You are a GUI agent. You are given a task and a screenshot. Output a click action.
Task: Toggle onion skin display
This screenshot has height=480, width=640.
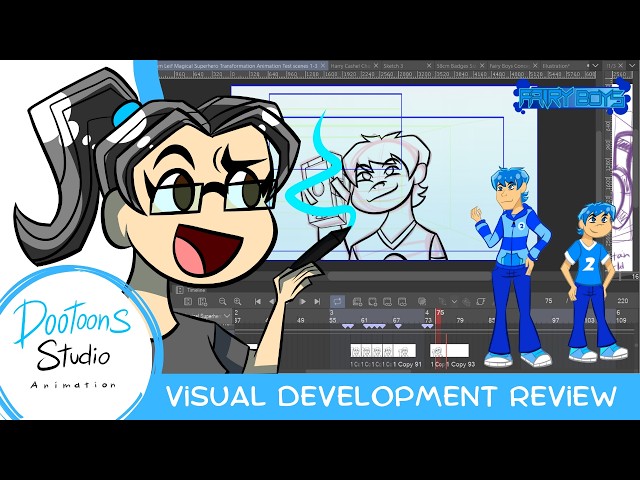click(422, 302)
